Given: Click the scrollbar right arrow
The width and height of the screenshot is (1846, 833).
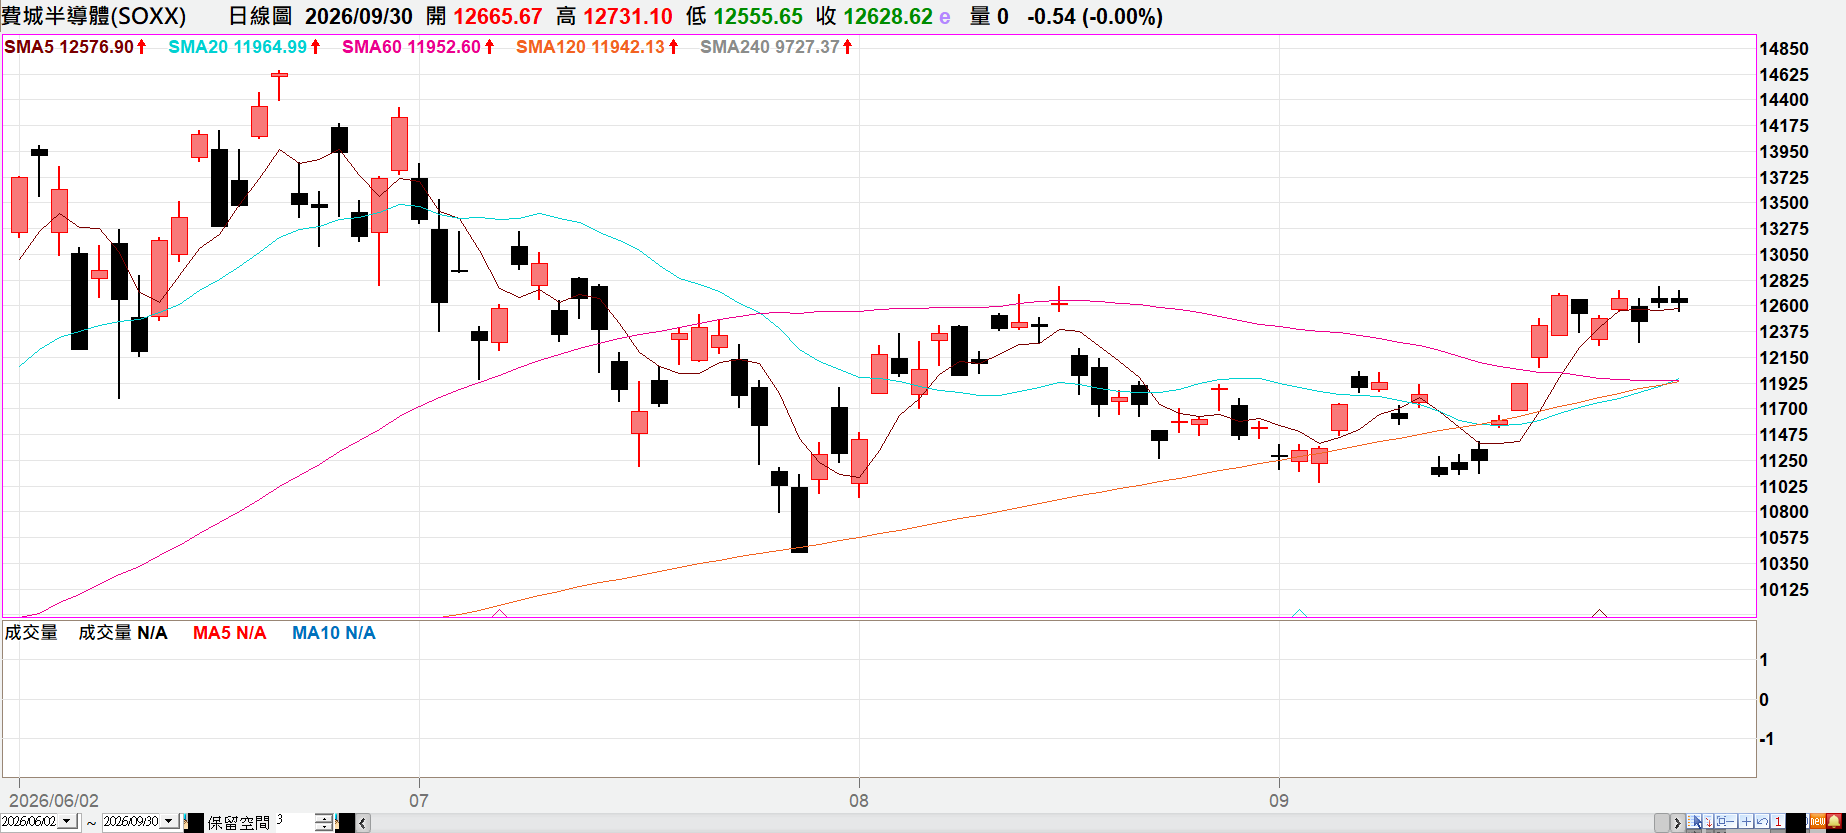Looking at the screenshot, I should pos(1678,823).
